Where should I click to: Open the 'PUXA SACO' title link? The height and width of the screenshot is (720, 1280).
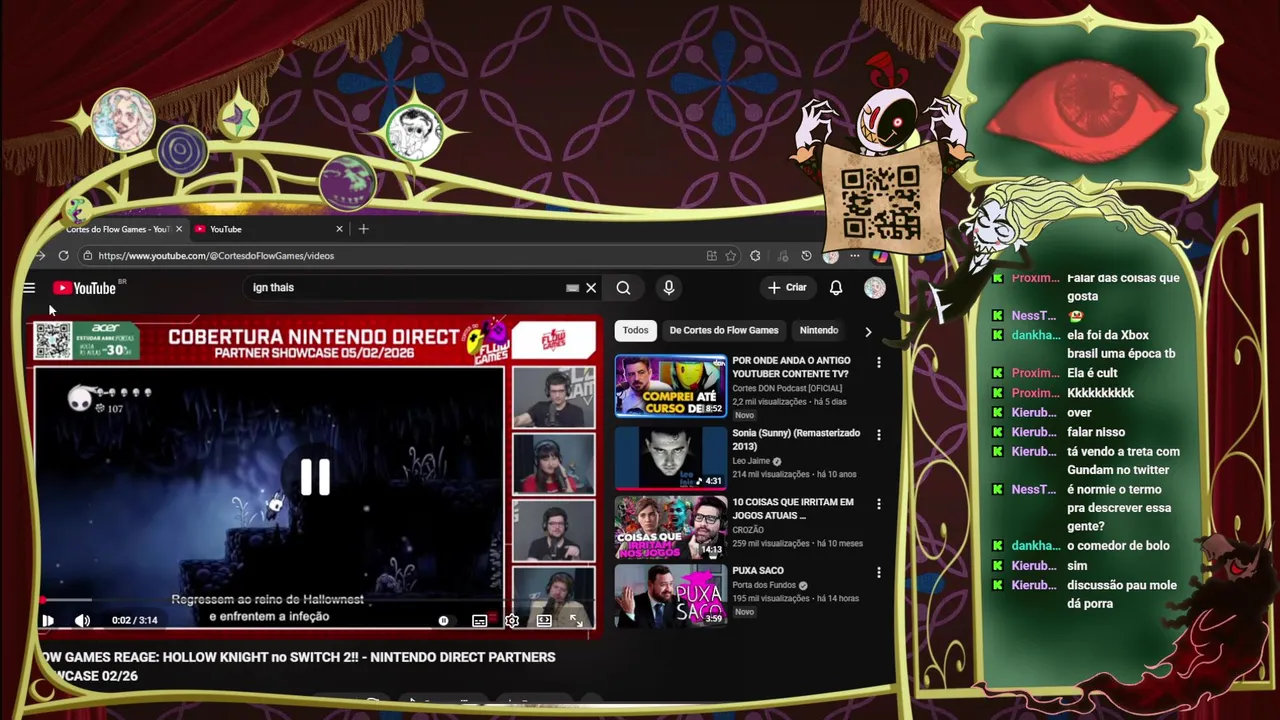click(758, 571)
